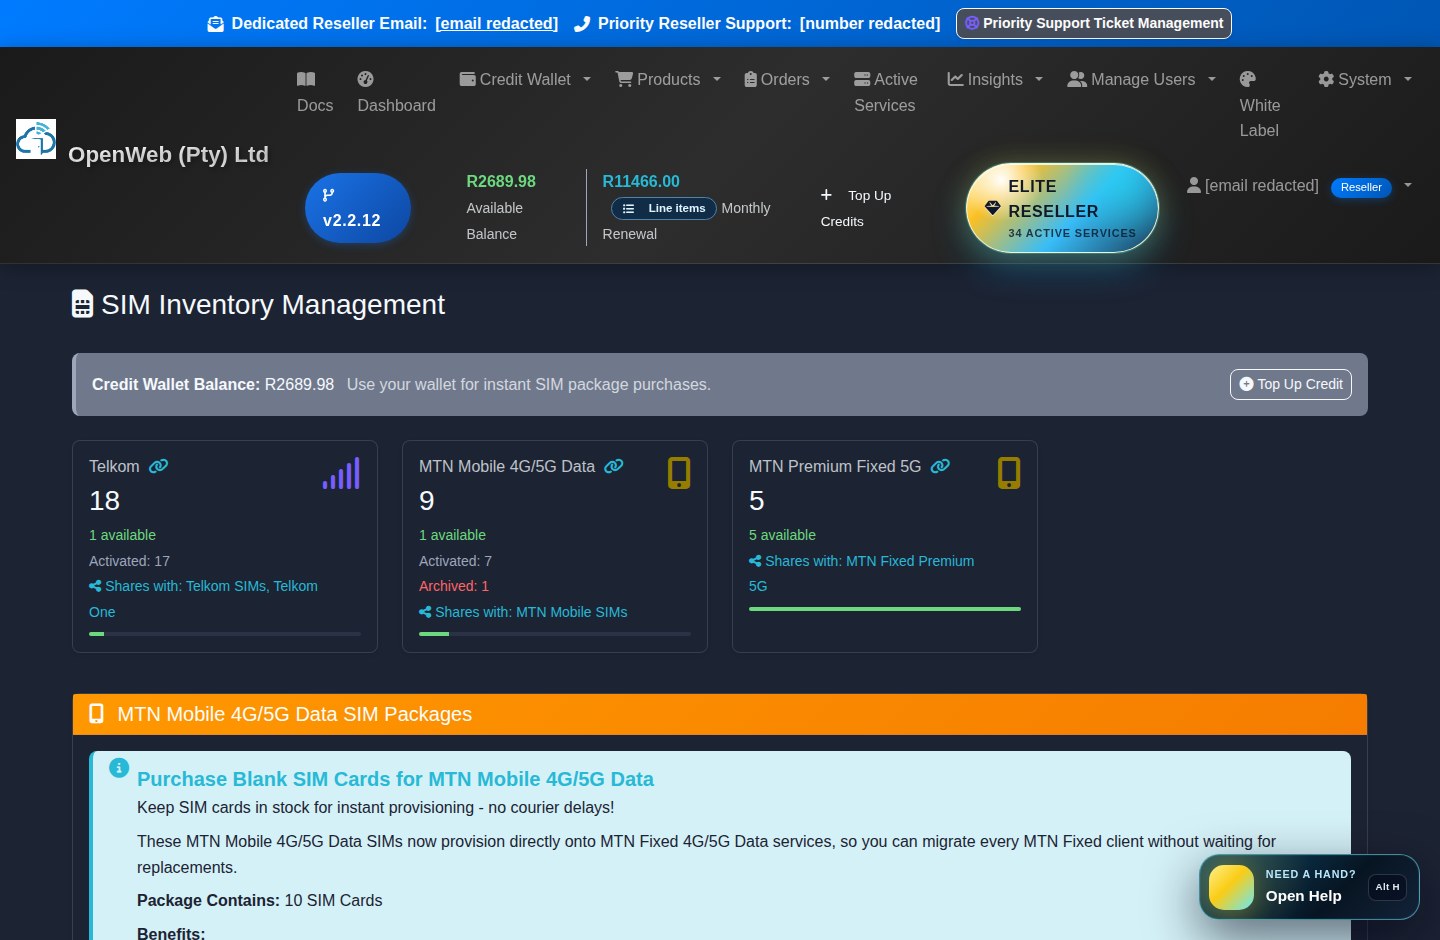Viewport: 1440px width, 940px height.
Task: Open the Elite Reseller badge
Action: (x=1062, y=208)
